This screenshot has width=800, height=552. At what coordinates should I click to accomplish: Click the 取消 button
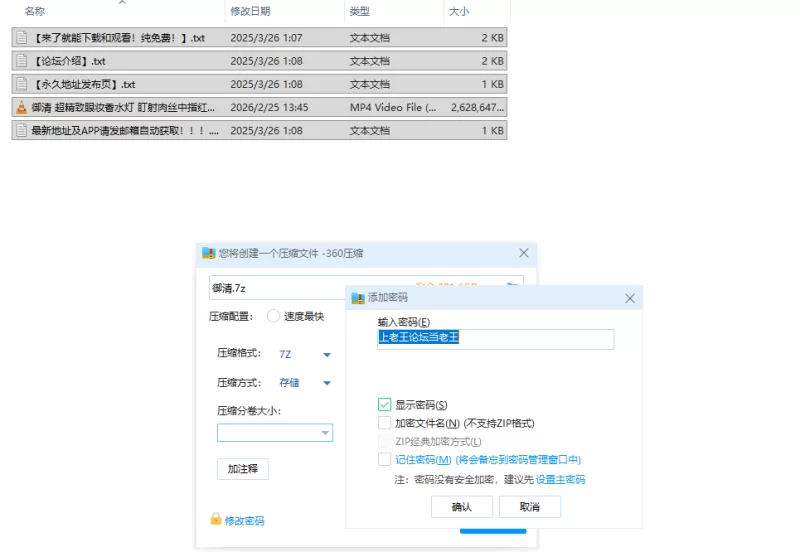pos(530,507)
